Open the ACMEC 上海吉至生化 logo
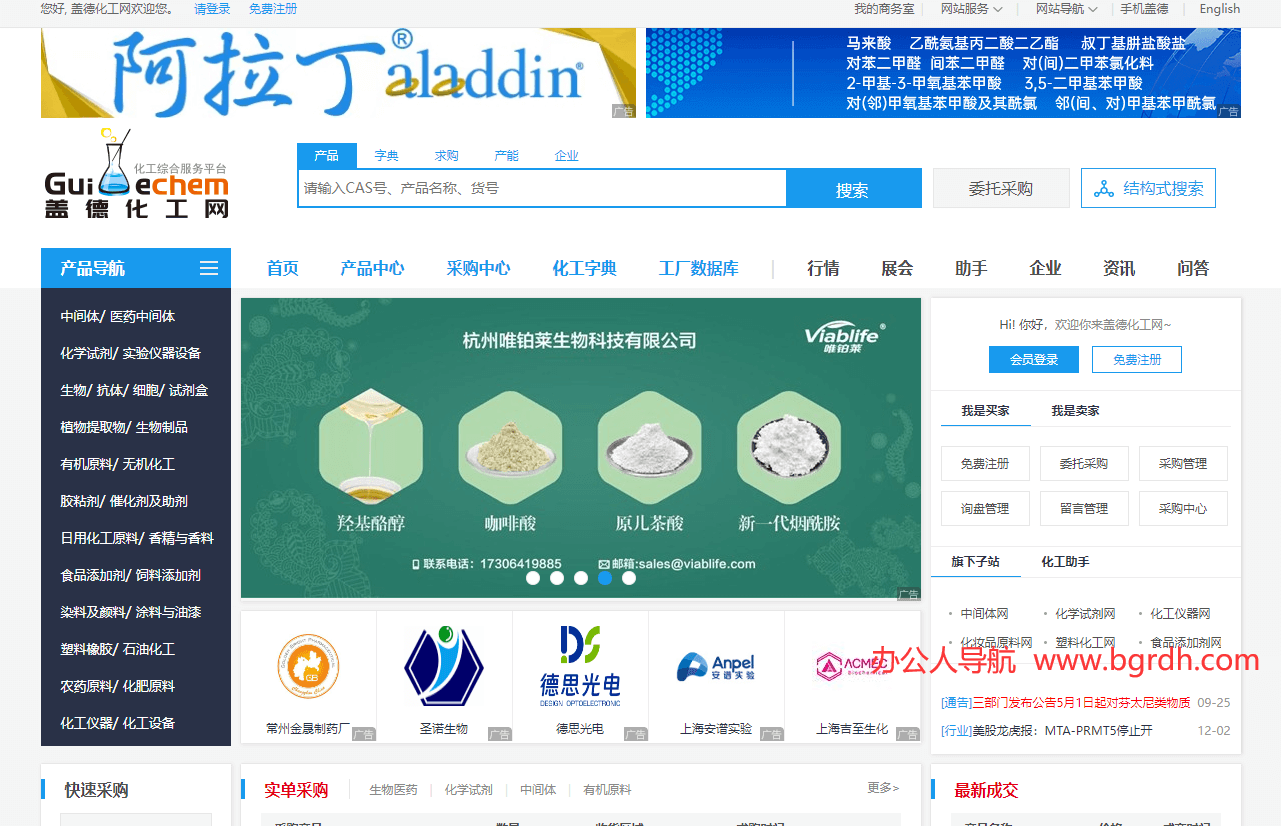 (852, 666)
